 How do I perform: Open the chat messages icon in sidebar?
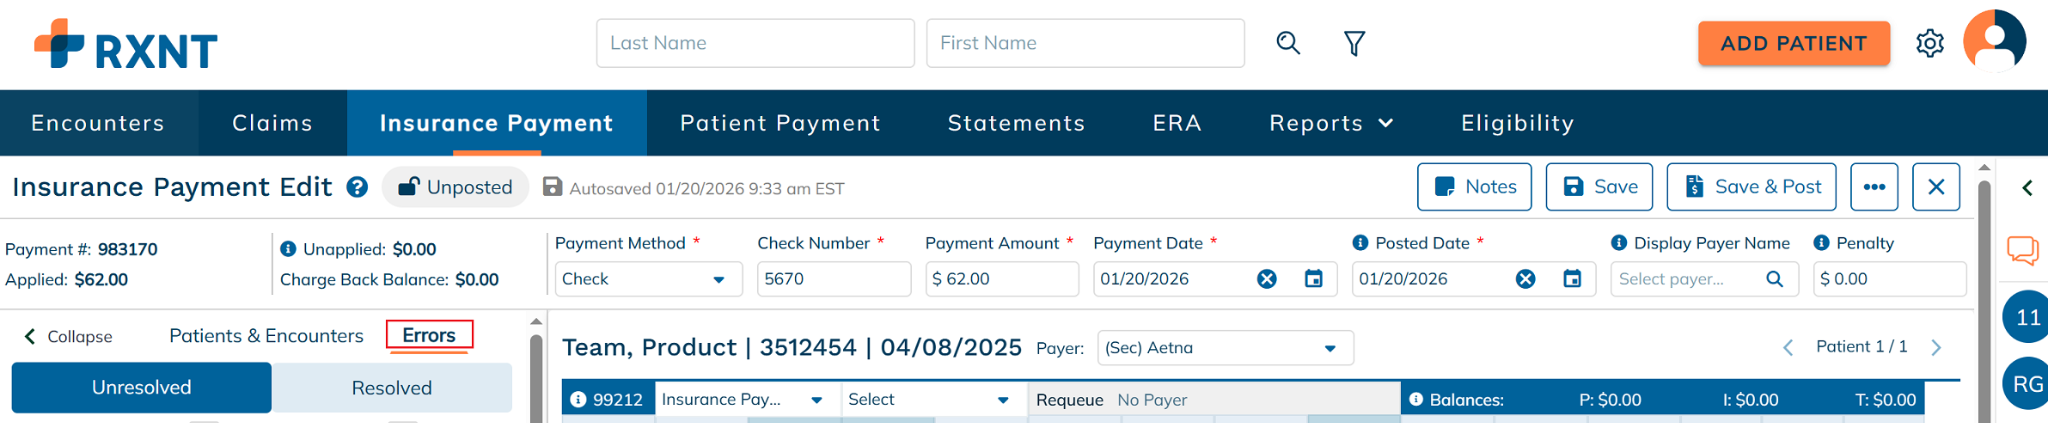(2022, 250)
